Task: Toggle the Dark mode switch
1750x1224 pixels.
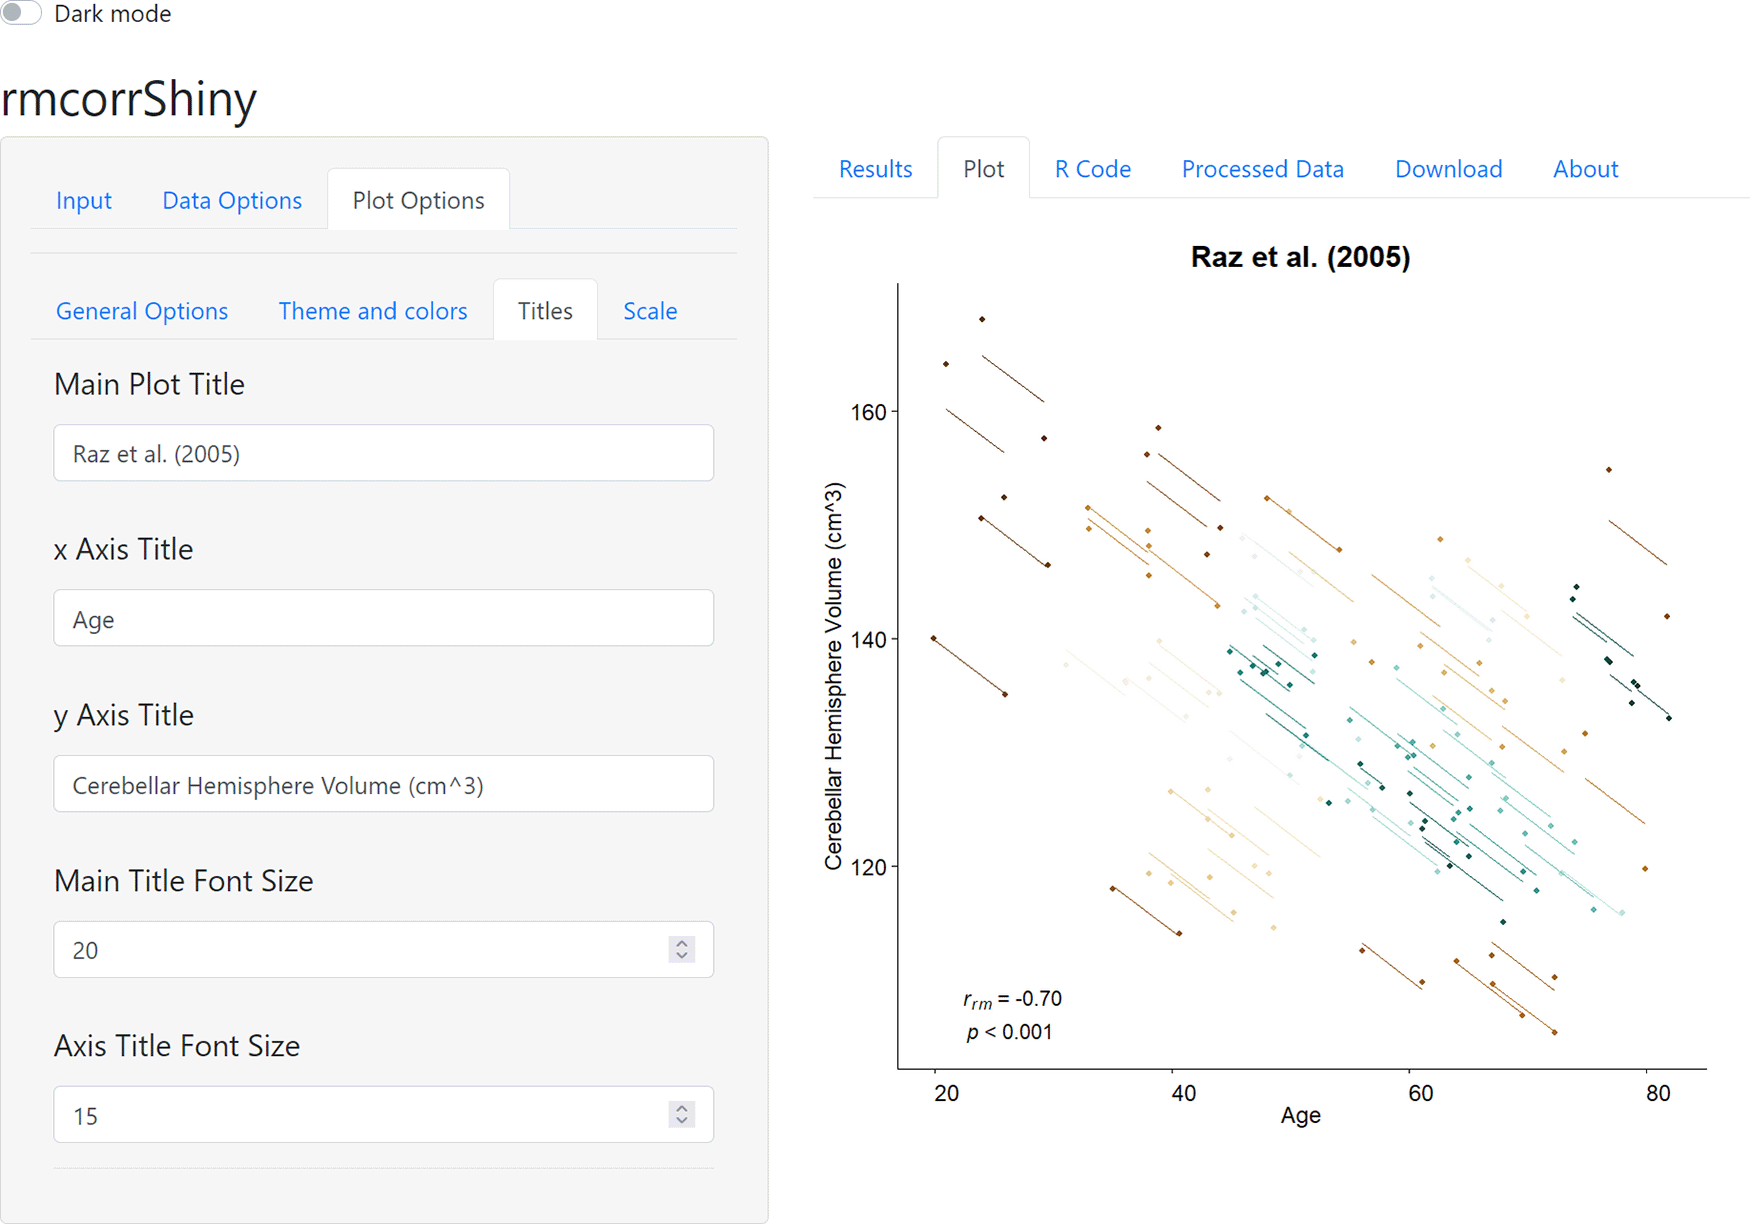Action: click(20, 13)
